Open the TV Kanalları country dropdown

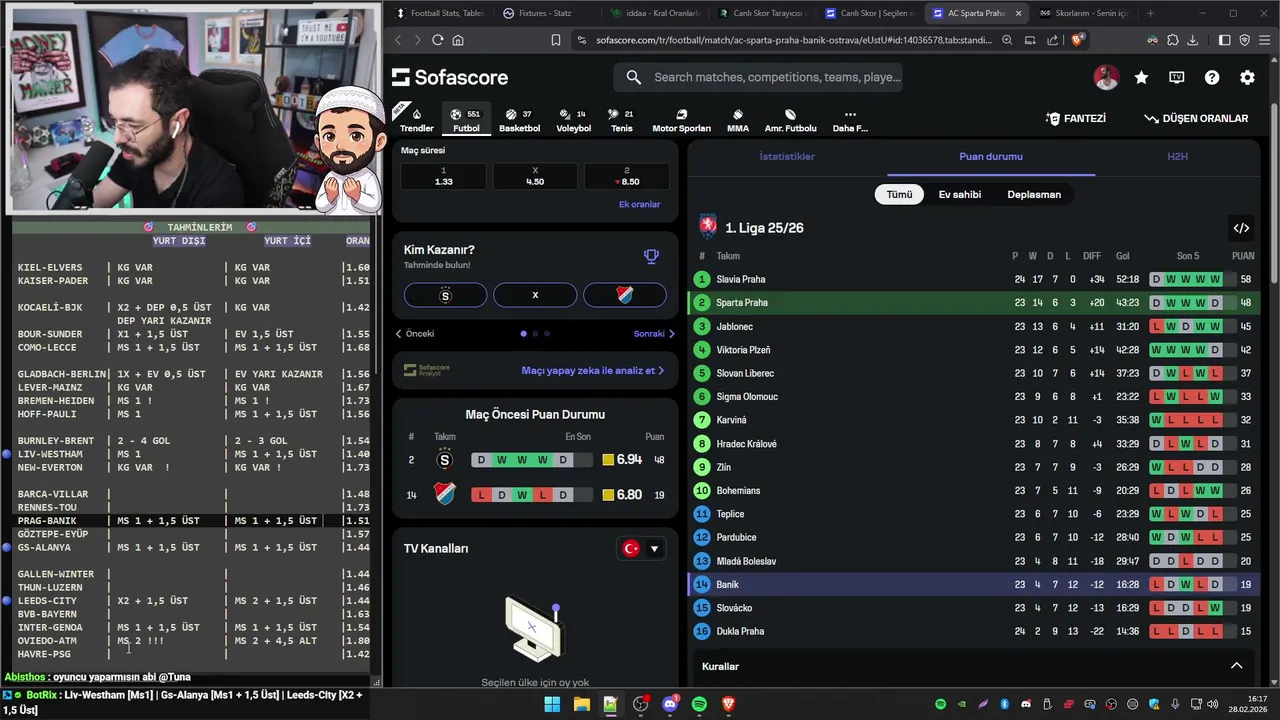point(641,548)
